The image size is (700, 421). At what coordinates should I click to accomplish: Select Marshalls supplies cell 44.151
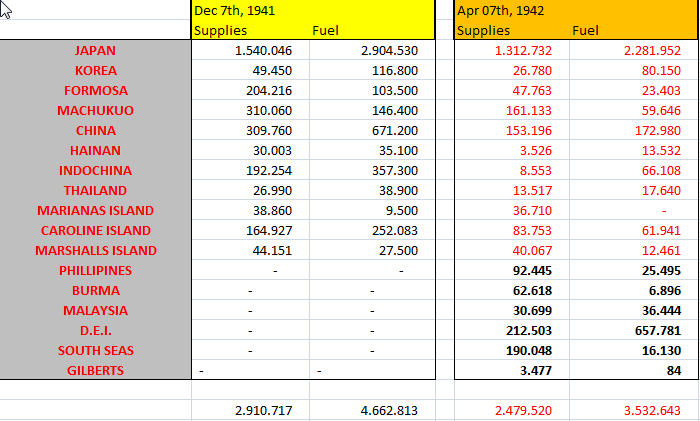pyautogui.click(x=250, y=250)
